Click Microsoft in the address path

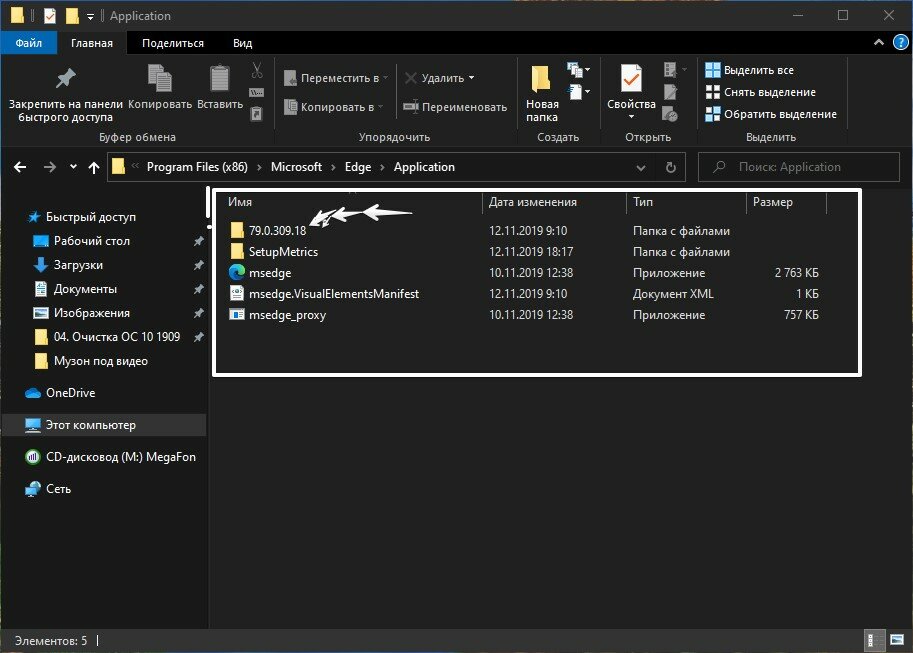coord(296,167)
